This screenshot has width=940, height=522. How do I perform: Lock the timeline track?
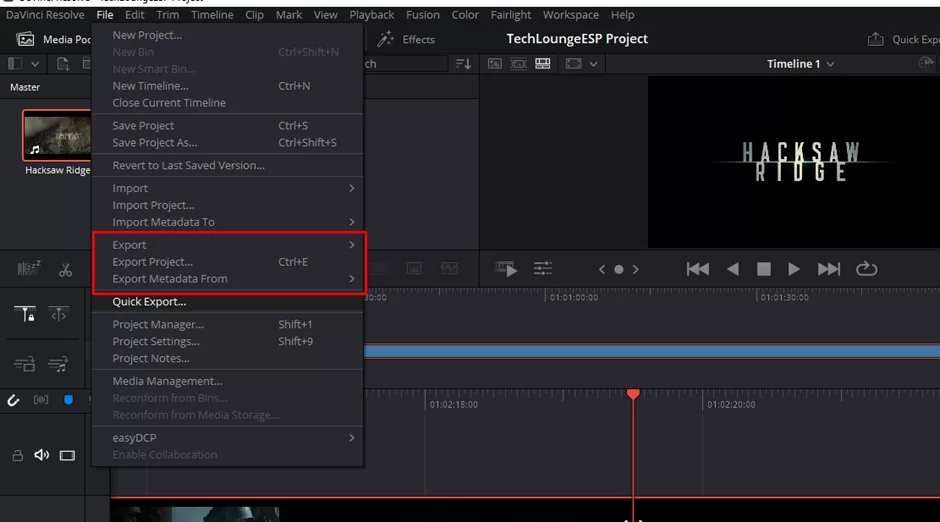click(17, 456)
